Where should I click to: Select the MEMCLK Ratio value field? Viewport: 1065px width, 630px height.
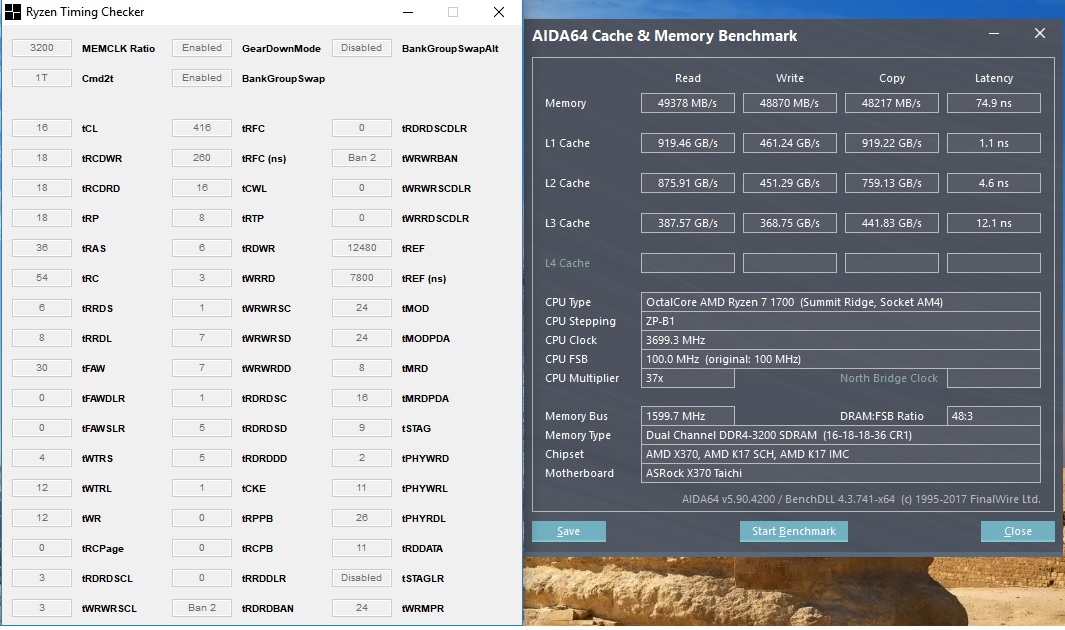[42, 48]
